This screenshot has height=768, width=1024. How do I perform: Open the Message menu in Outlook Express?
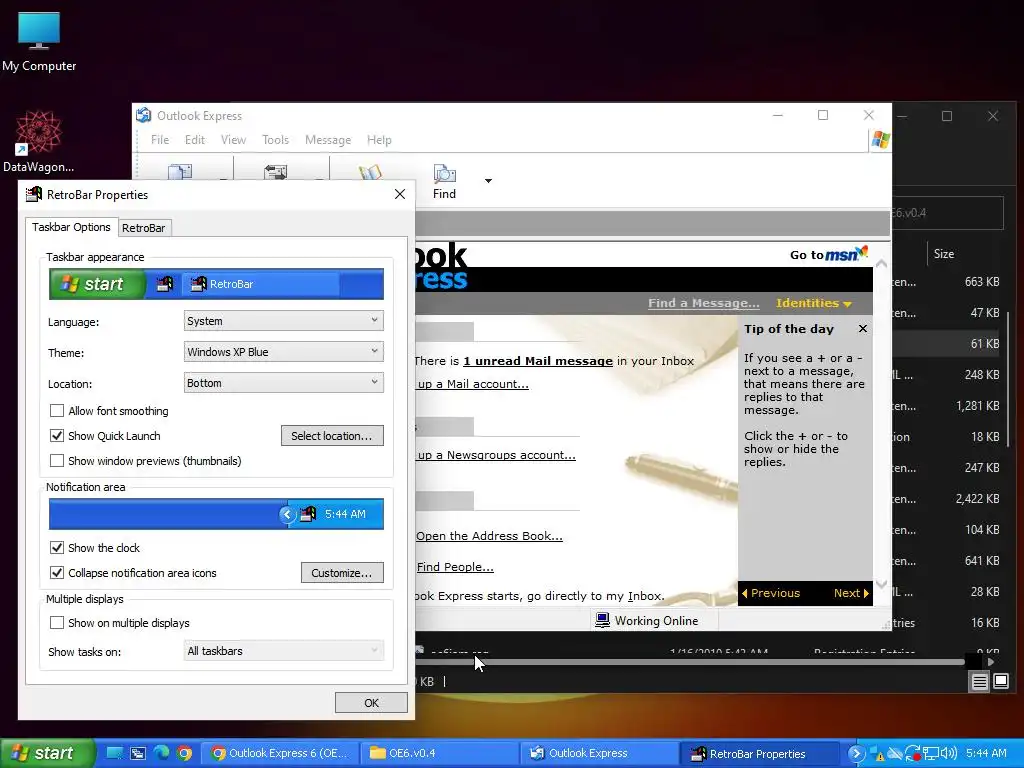[328, 140]
